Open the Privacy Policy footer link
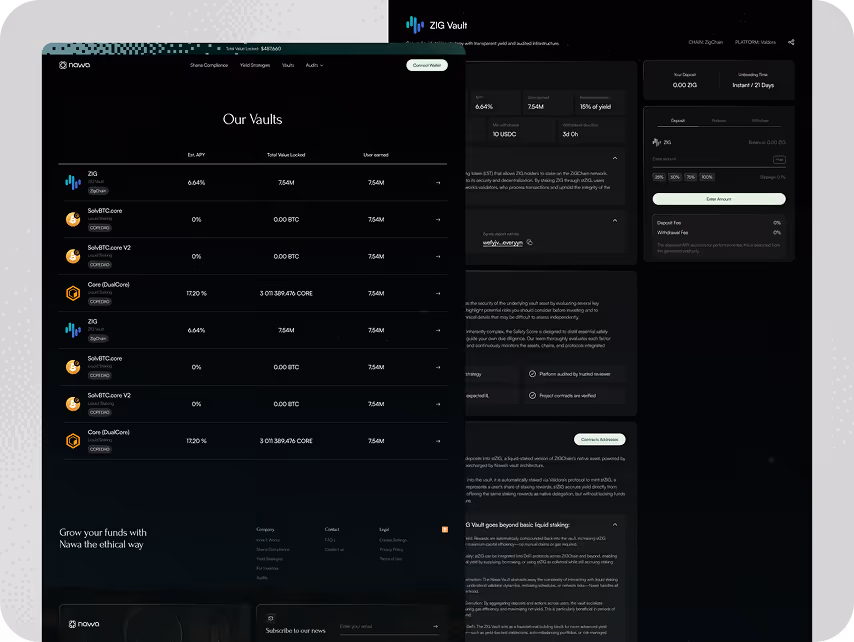 pyautogui.click(x=392, y=549)
